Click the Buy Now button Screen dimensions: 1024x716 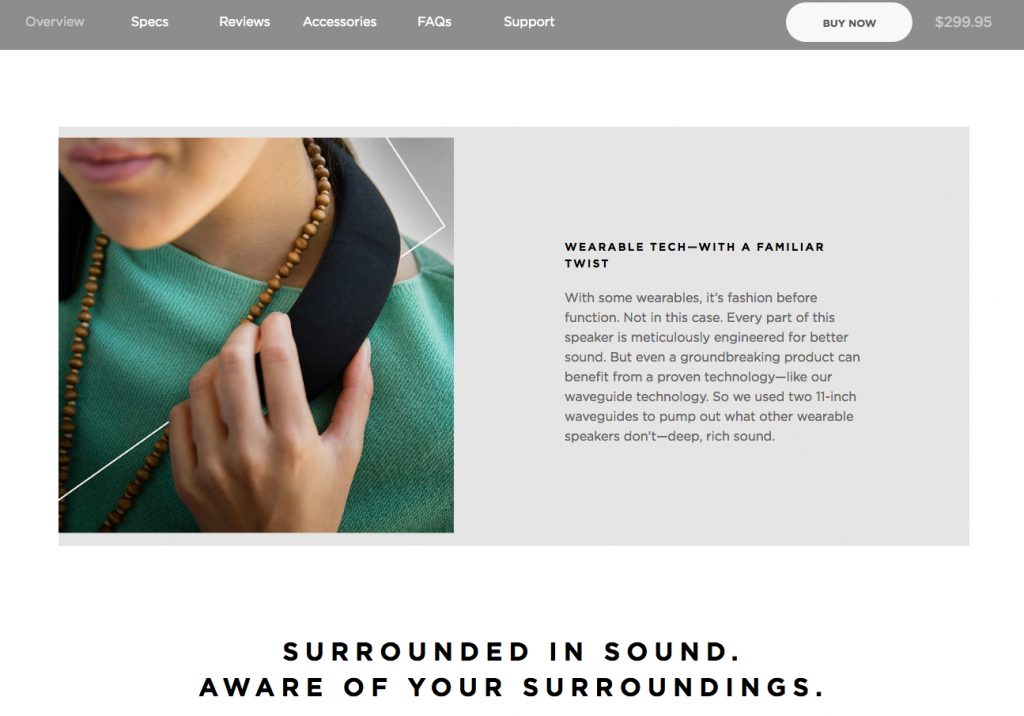click(849, 23)
